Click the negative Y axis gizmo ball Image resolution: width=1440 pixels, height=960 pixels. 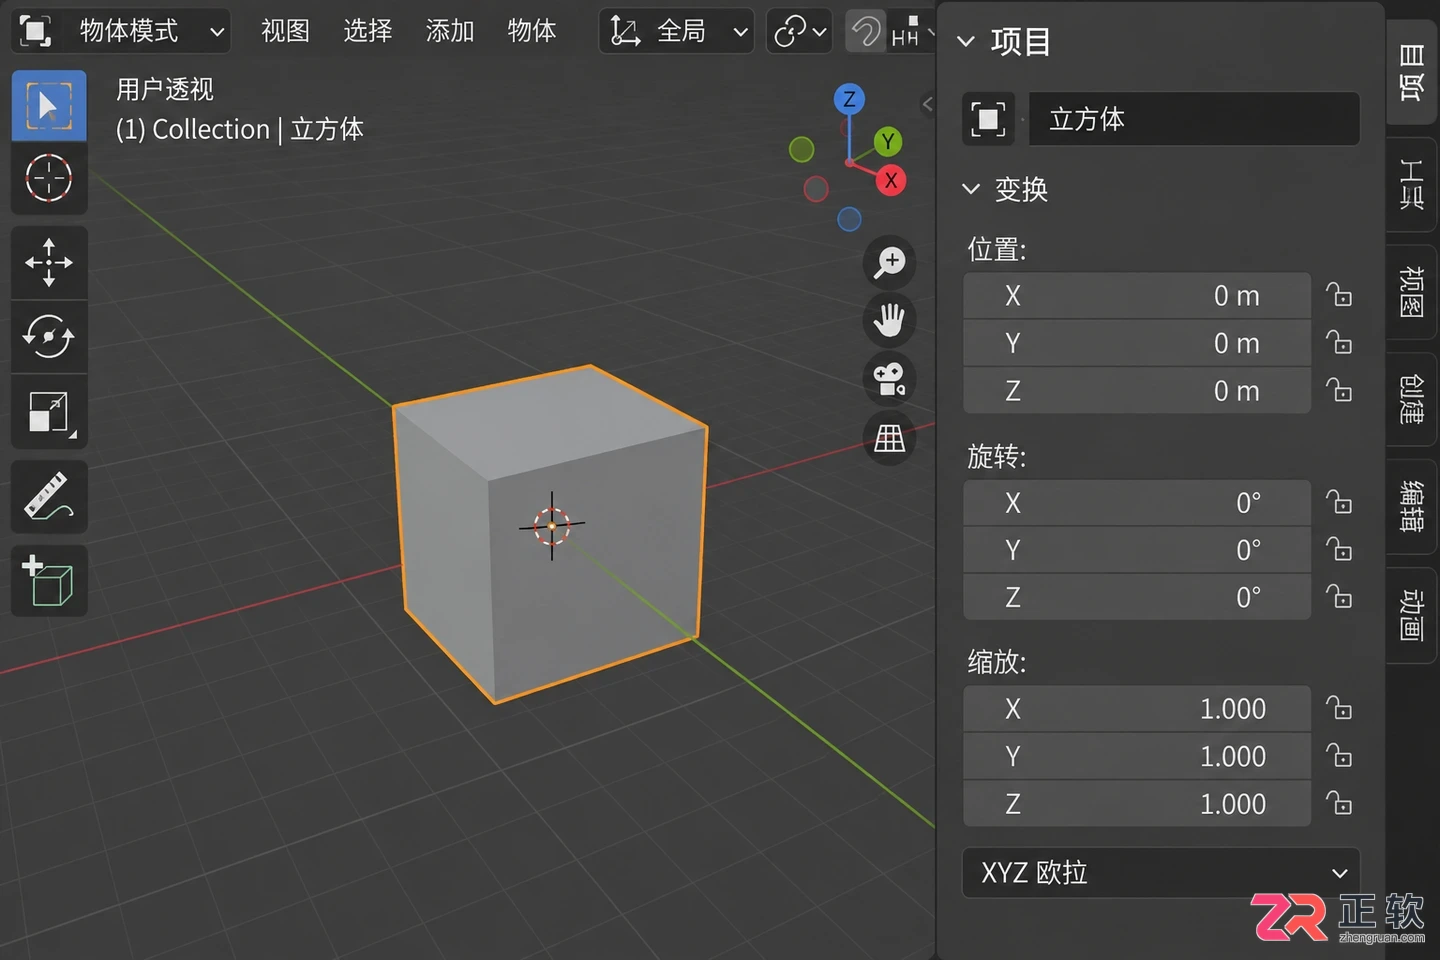tap(801, 150)
